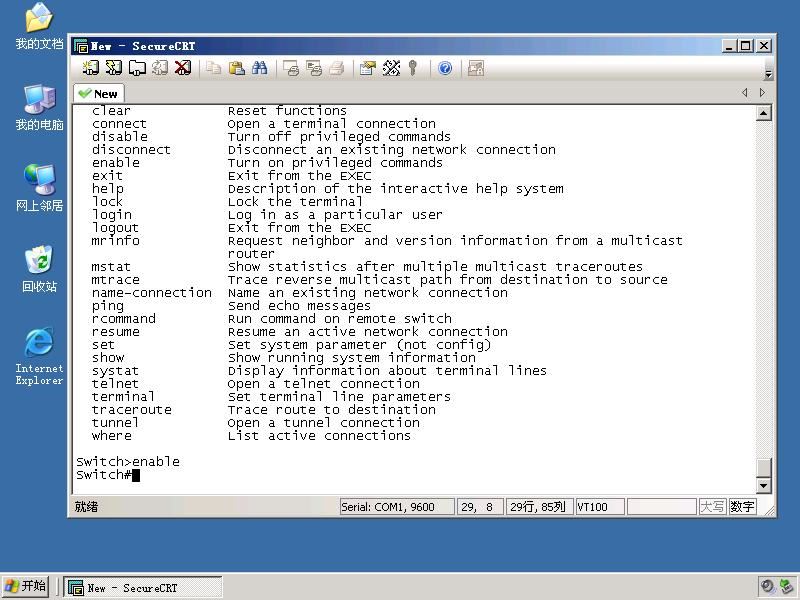Click the SecureCRT title bar app icon
Image resolution: width=800 pixels, height=600 pixels.
[x=81, y=46]
